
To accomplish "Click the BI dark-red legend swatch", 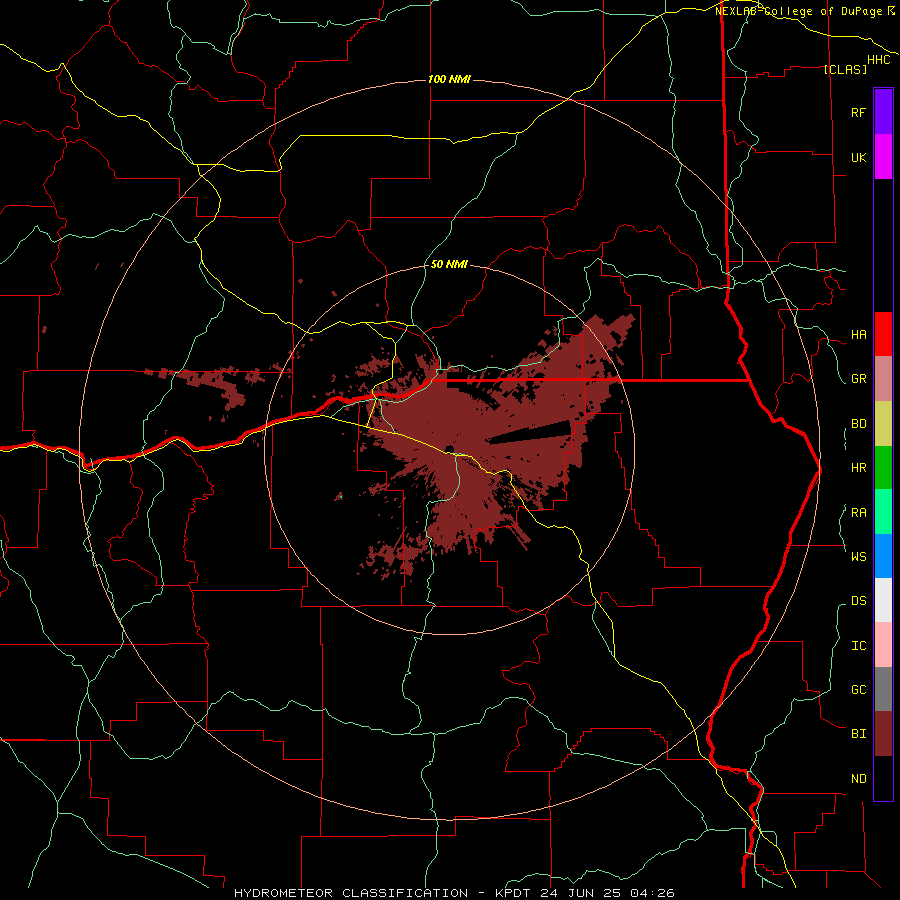I will (x=883, y=734).
